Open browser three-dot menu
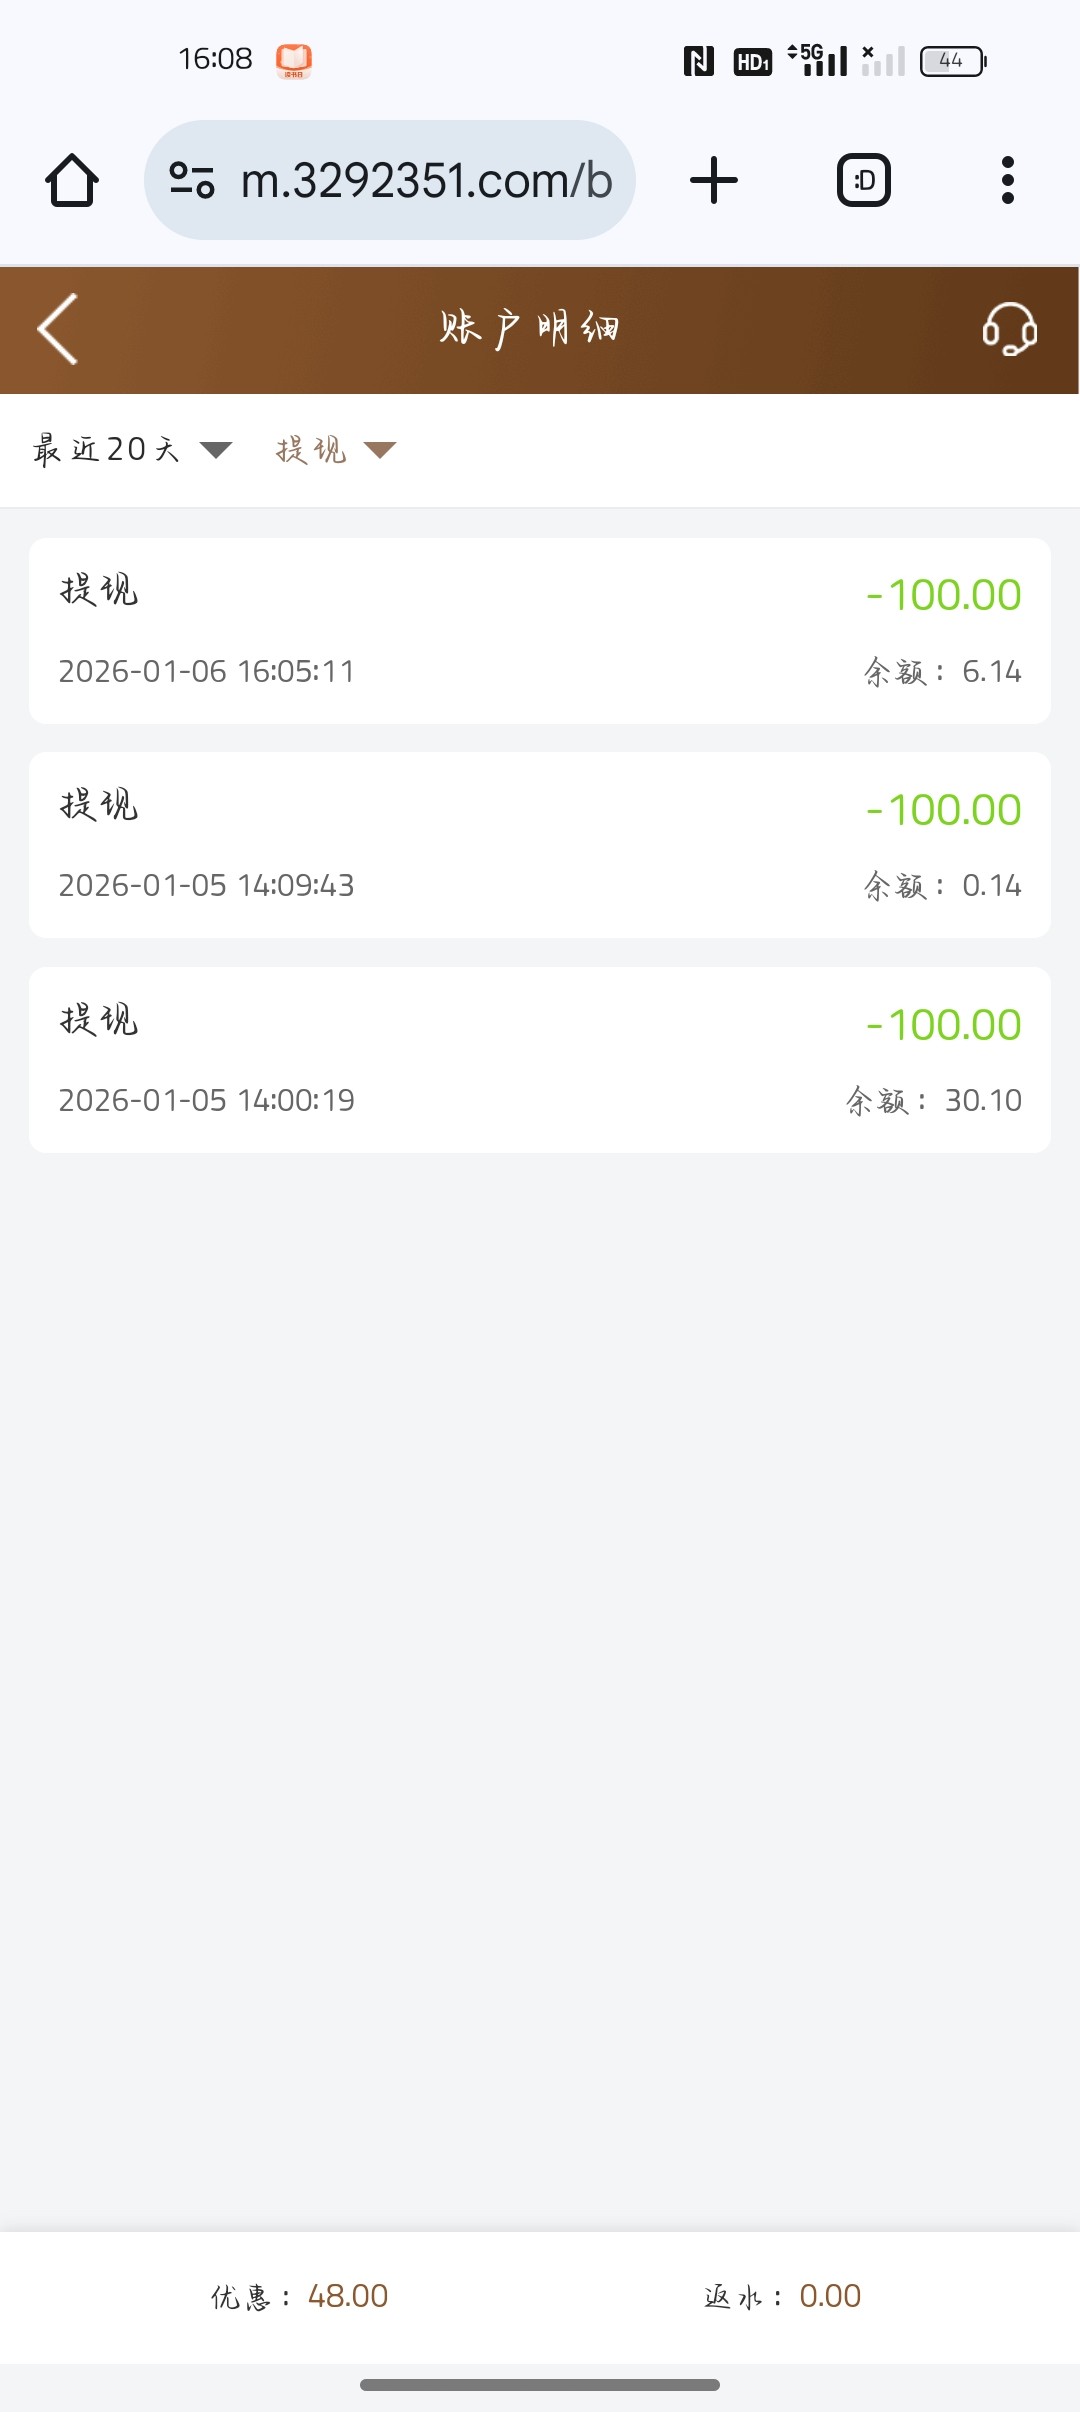1080x2412 pixels. pos(1007,181)
